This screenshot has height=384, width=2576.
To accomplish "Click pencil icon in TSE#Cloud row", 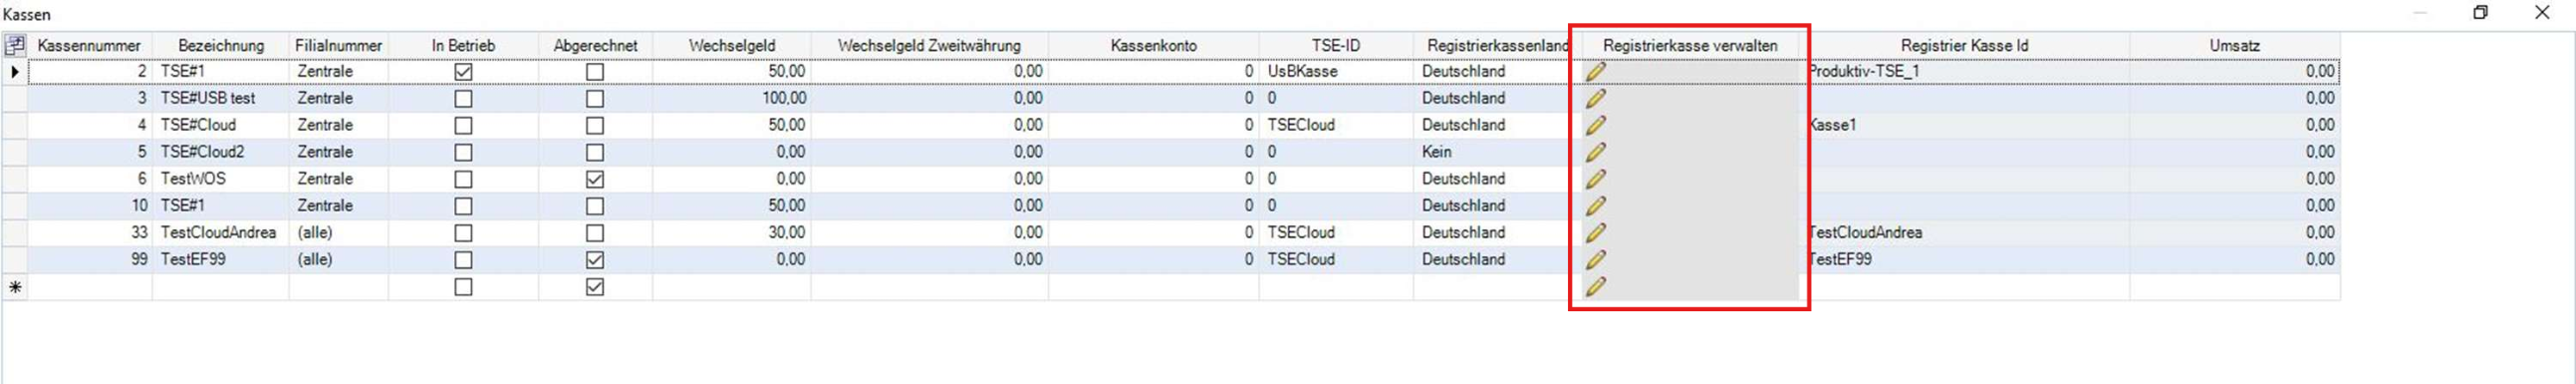I will click(x=1595, y=125).
